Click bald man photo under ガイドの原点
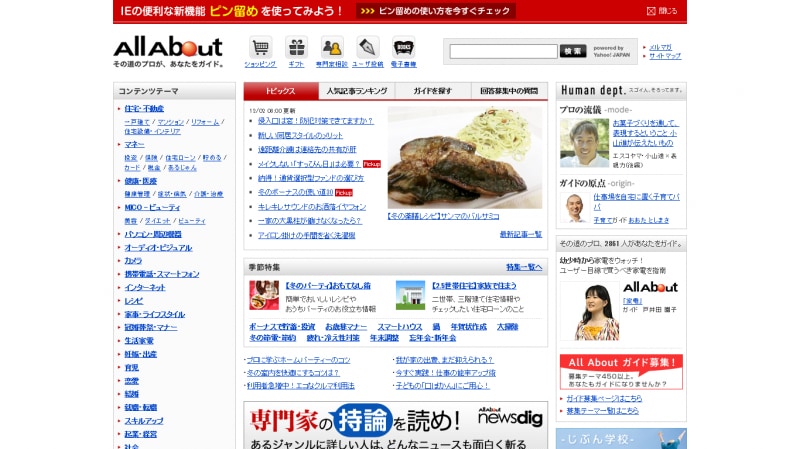Viewport: 800px width, 449px height. pyautogui.click(x=574, y=208)
